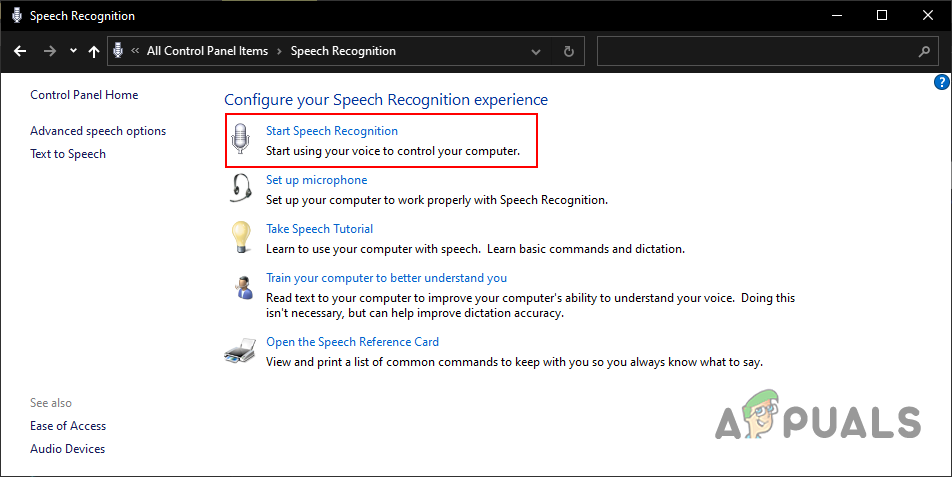Click the Refresh button in address bar

(x=569, y=51)
